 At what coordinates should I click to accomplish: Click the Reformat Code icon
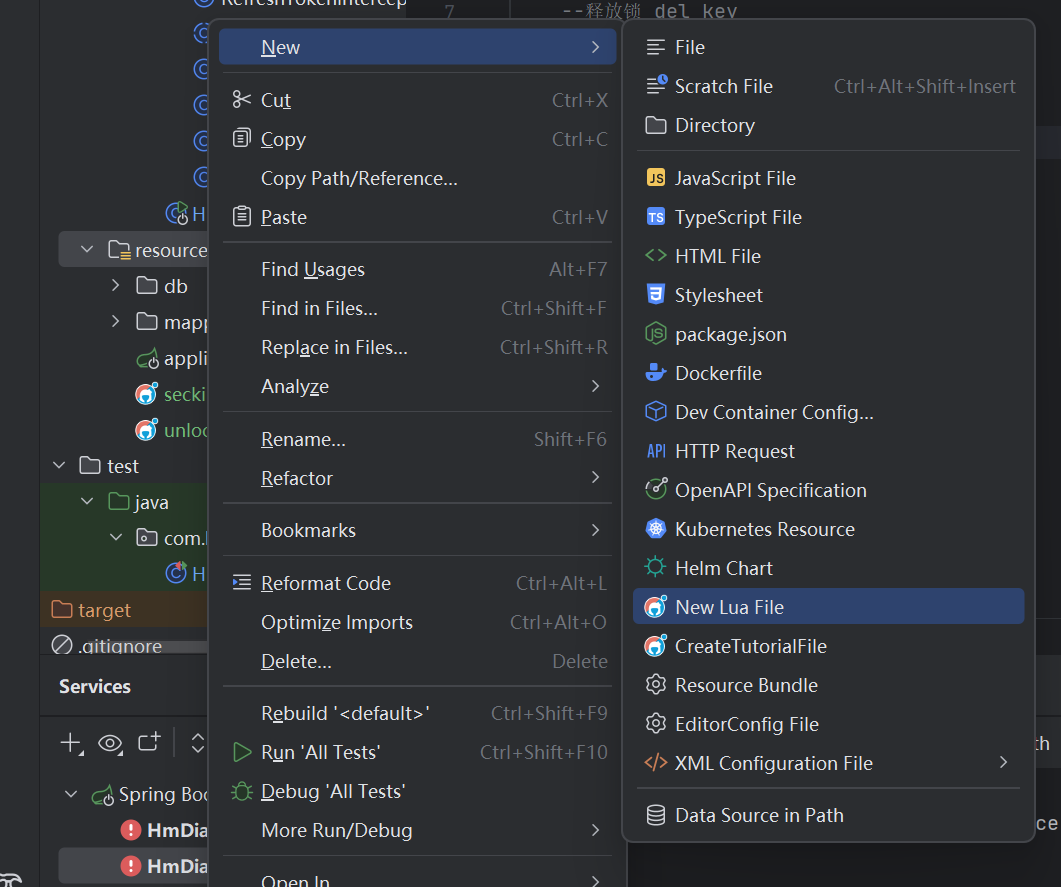point(242,583)
